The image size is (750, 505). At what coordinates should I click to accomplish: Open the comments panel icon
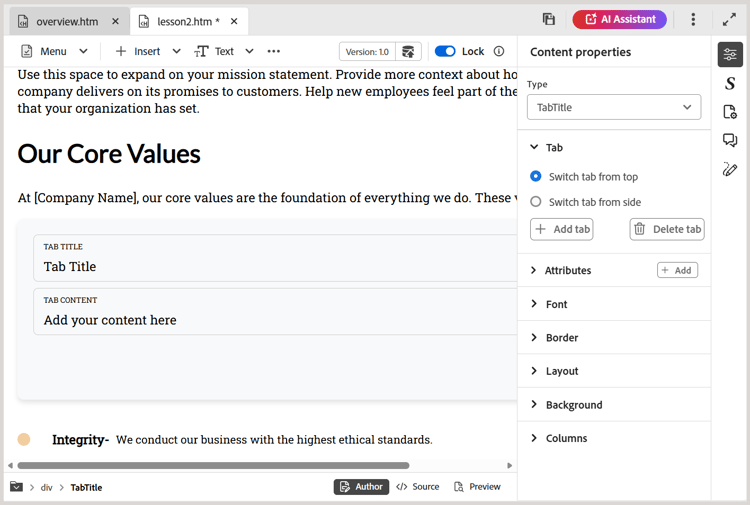[730, 141]
